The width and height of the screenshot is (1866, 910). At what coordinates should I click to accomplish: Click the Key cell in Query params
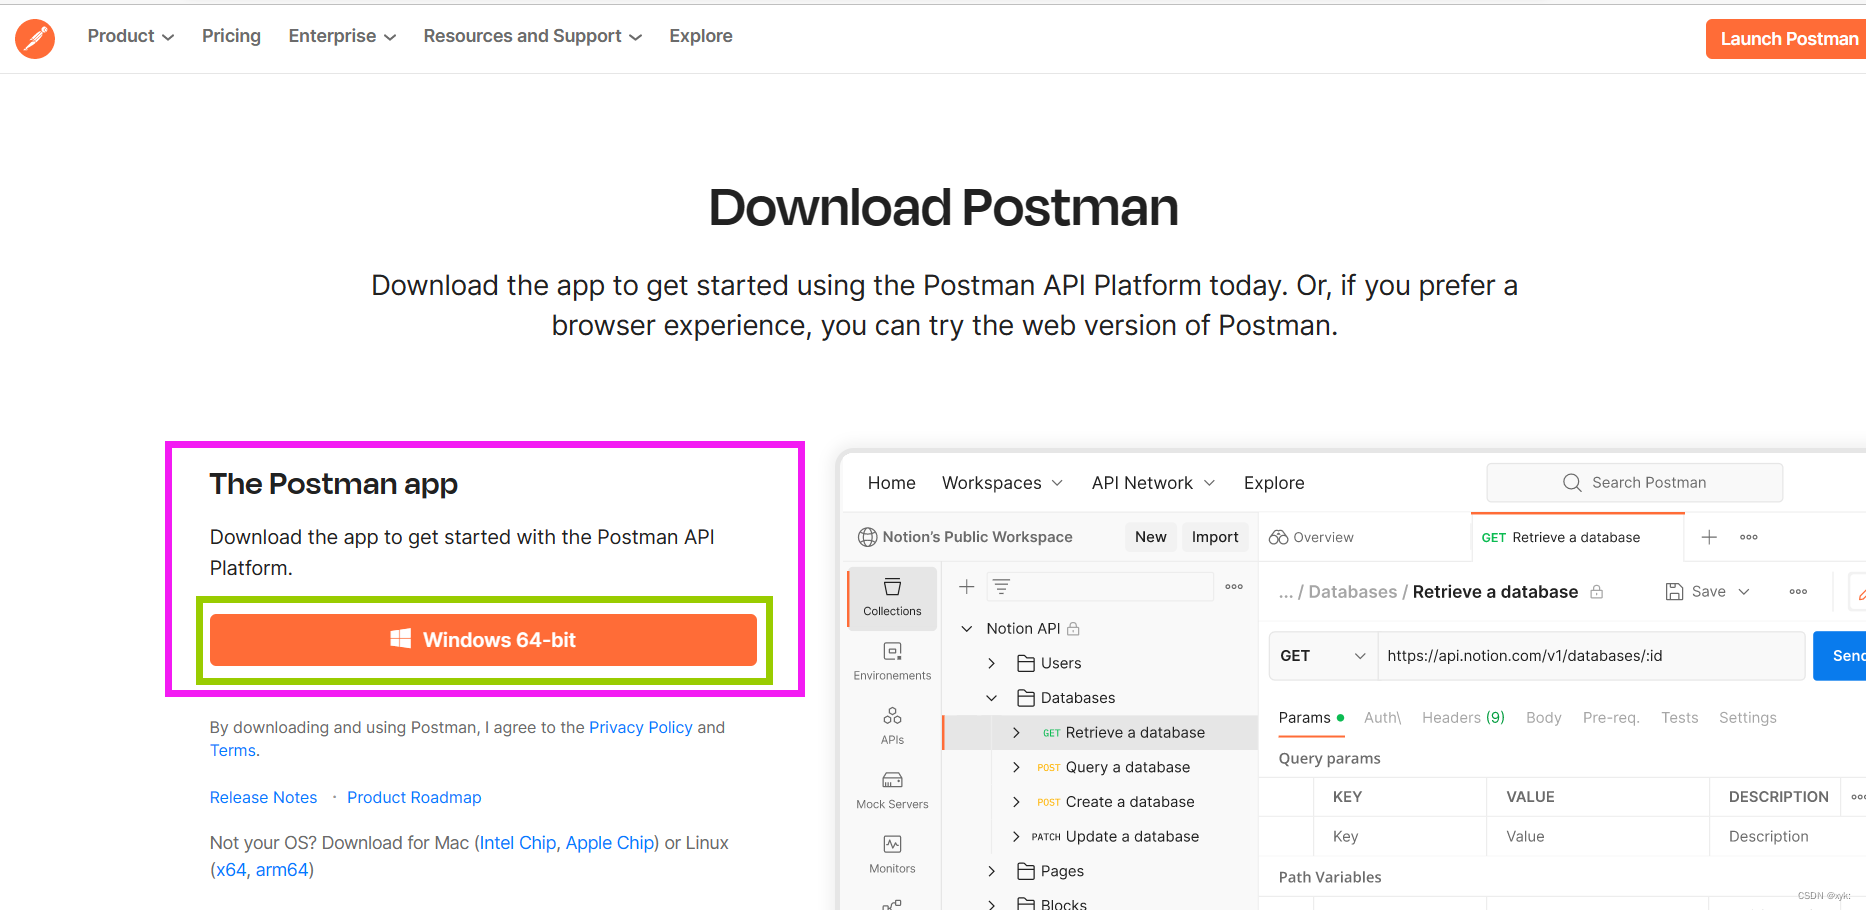coord(1399,837)
